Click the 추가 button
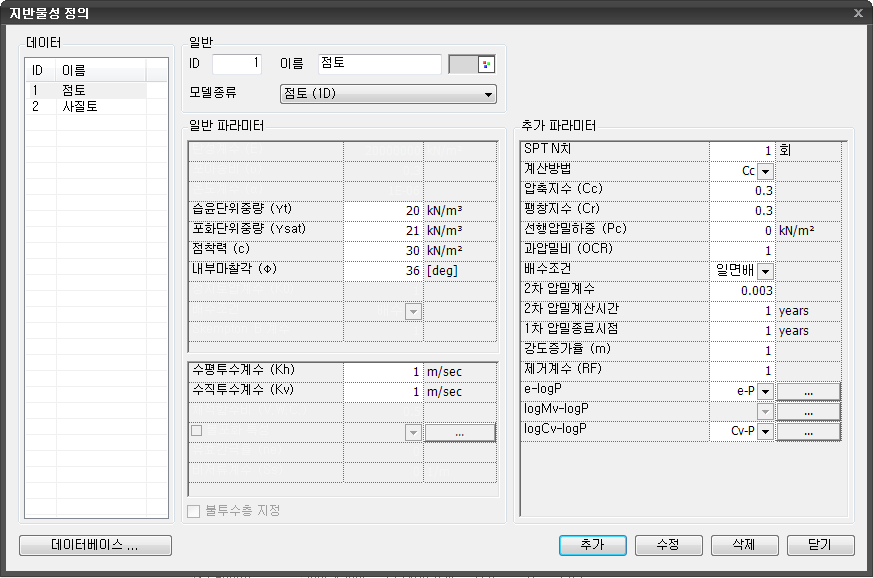Image resolution: width=873 pixels, height=578 pixels. coord(592,545)
